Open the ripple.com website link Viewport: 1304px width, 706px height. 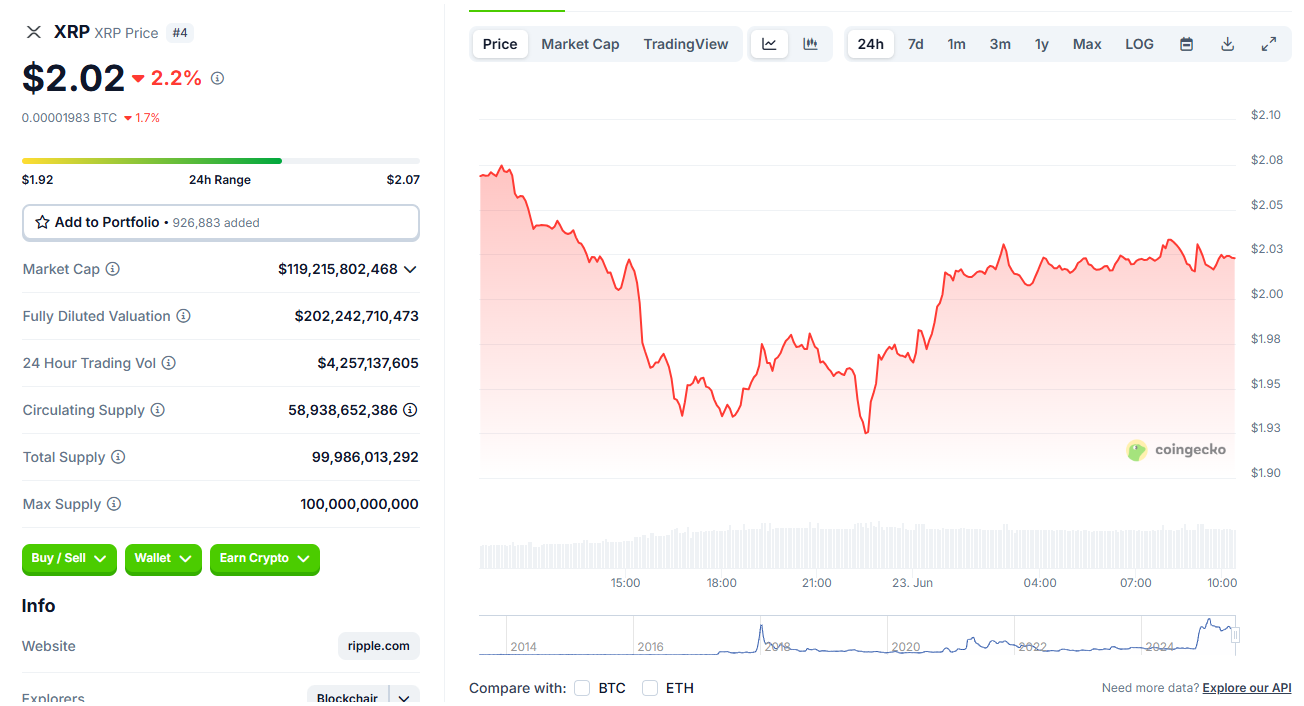point(379,646)
